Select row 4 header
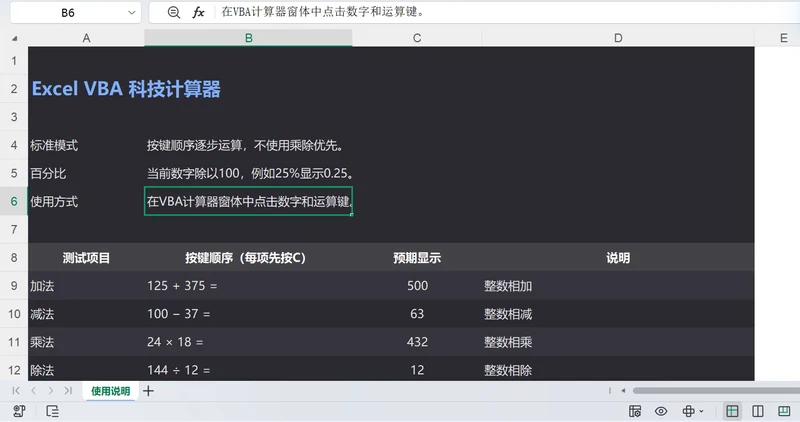 14,145
